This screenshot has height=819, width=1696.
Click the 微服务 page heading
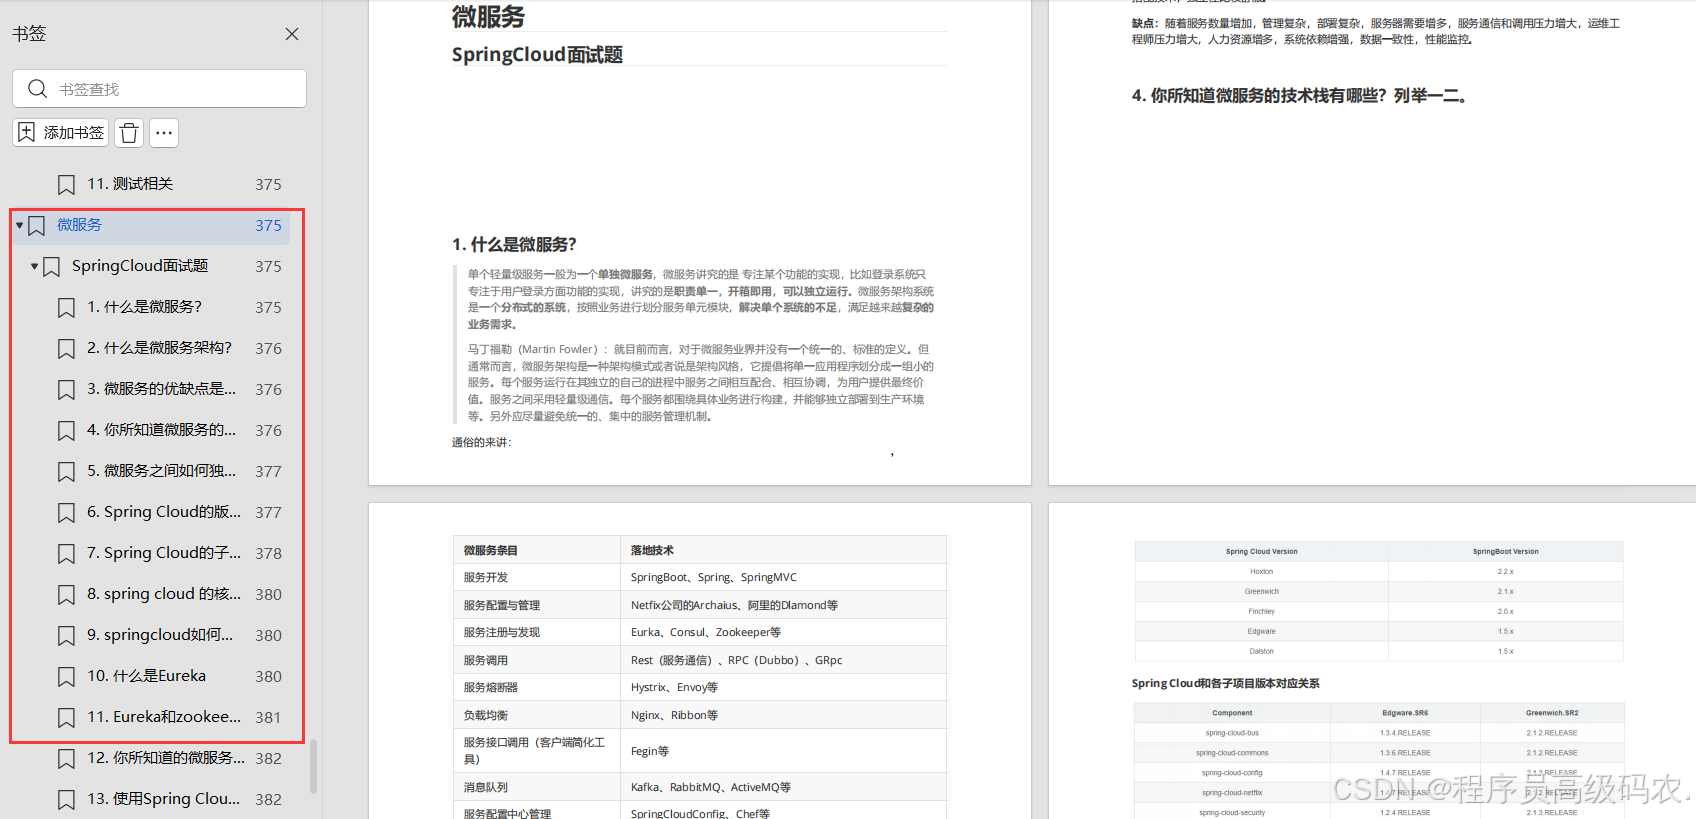488,16
